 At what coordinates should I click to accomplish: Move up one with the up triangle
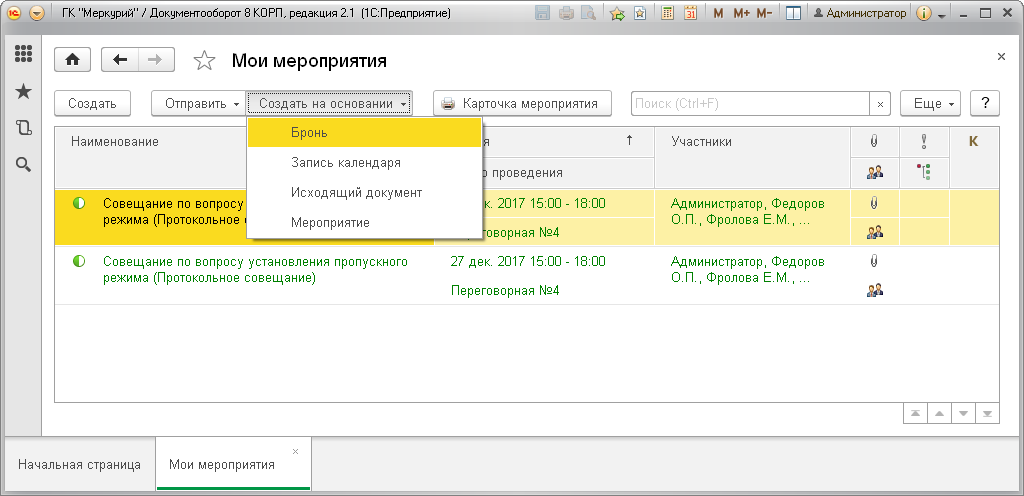pos(939,414)
